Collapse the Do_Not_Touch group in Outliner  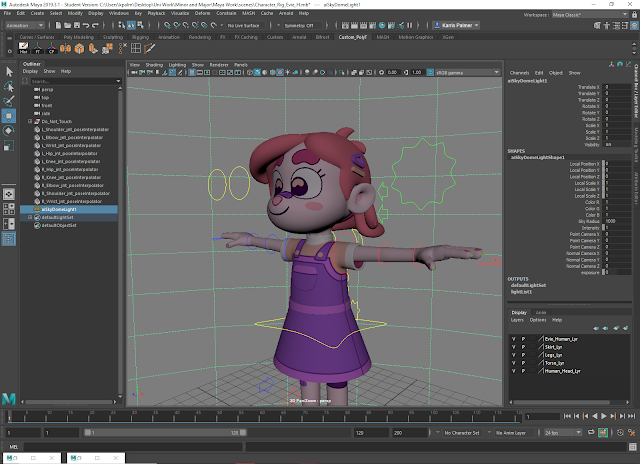[30, 121]
